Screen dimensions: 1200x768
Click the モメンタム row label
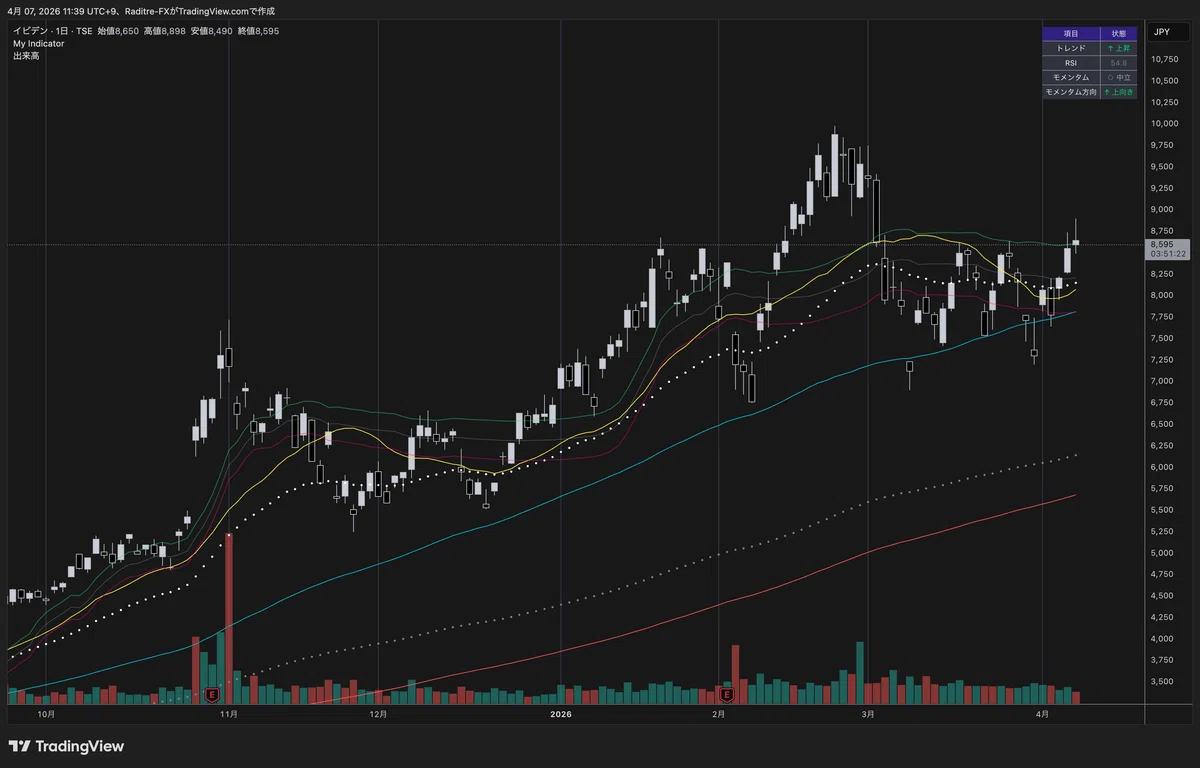point(1070,77)
